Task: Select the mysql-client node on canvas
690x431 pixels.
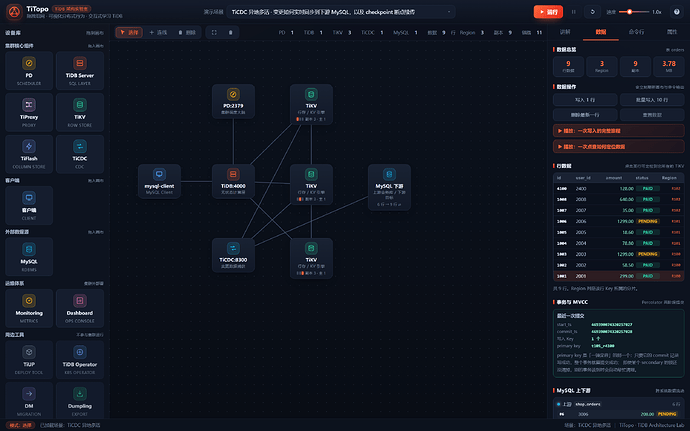Action: click(159, 181)
